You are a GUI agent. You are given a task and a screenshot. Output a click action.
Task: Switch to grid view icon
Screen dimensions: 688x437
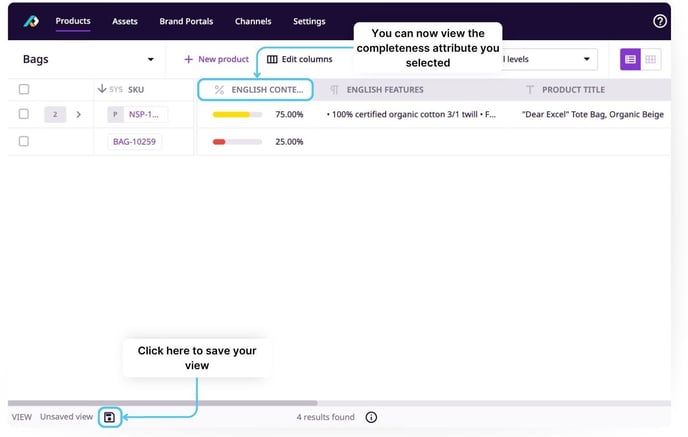click(651, 59)
